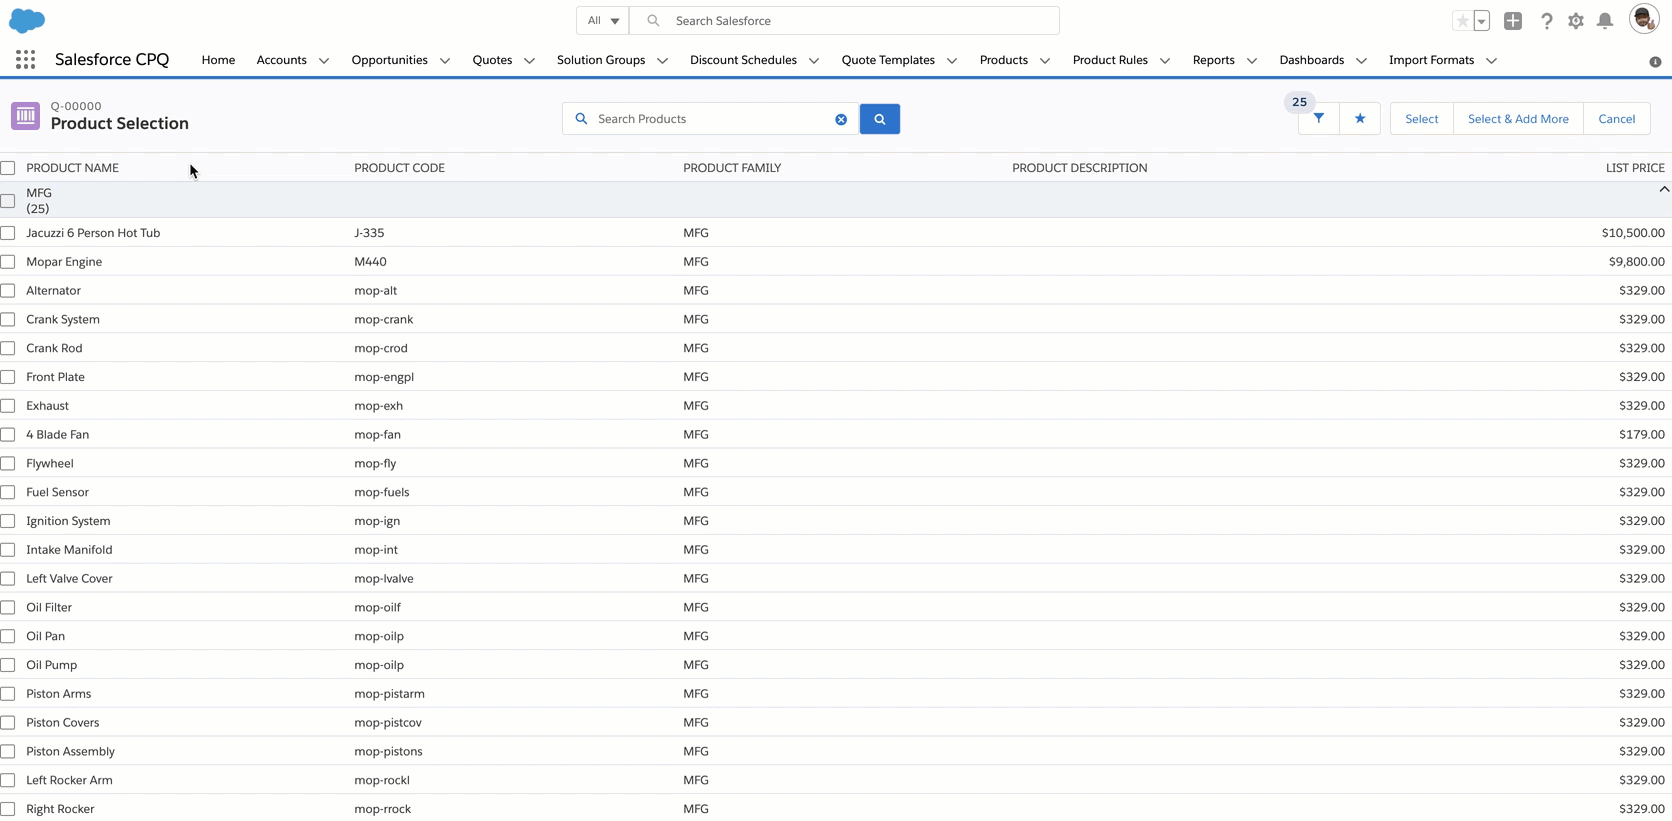Open the notifications bell
The width and height of the screenshot is (1672, 821).
[x=1604, y=21]
